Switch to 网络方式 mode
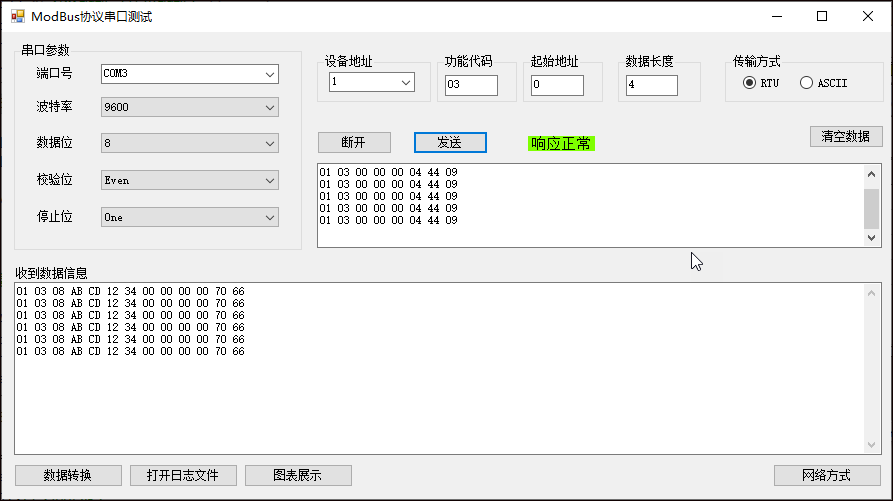 tap(827, 475)
